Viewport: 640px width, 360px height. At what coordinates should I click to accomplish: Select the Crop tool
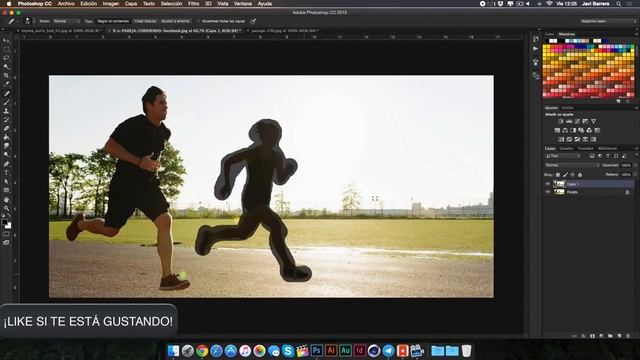click(6, 76)
